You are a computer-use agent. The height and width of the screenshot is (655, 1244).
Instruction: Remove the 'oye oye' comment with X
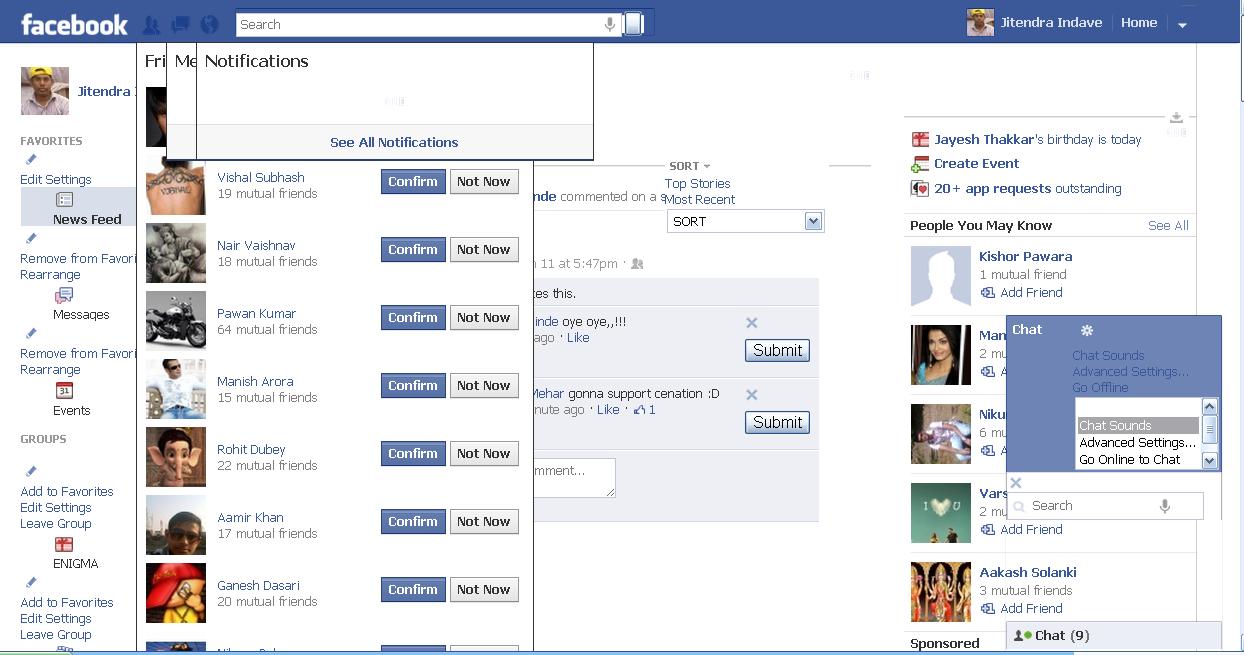point(752,323)
